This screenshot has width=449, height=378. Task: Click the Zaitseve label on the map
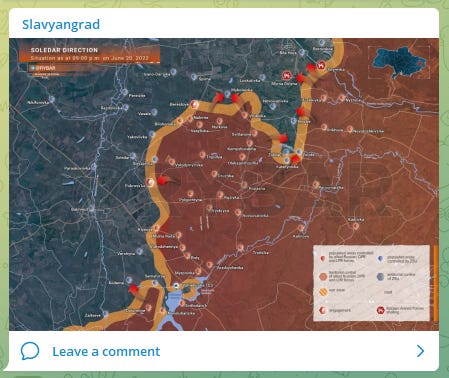point(92,315)
